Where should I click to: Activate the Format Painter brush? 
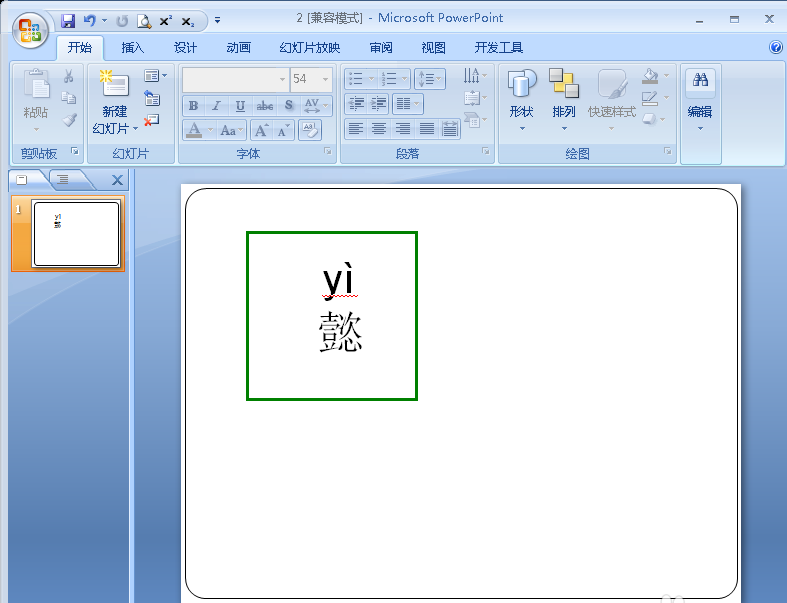[x=69, y=120]
